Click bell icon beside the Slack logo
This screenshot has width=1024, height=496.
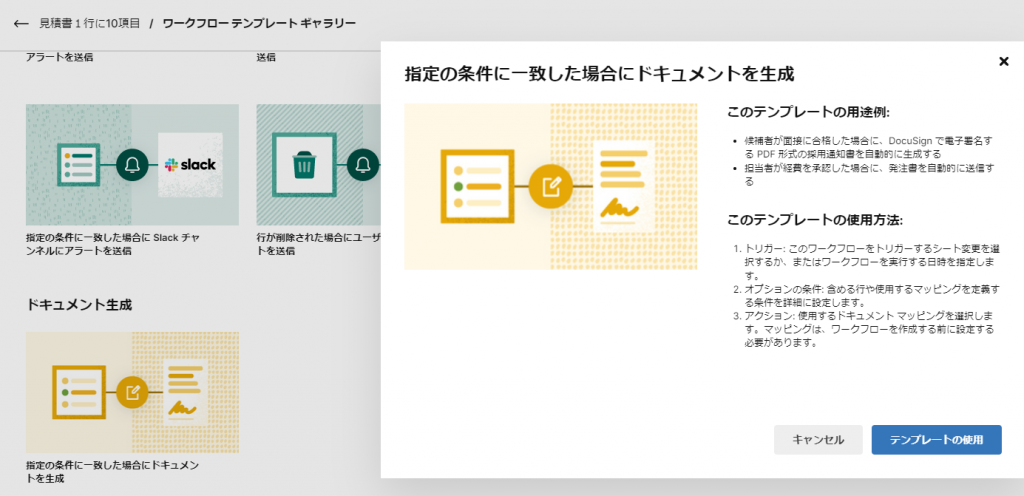[x=133, y=165]
